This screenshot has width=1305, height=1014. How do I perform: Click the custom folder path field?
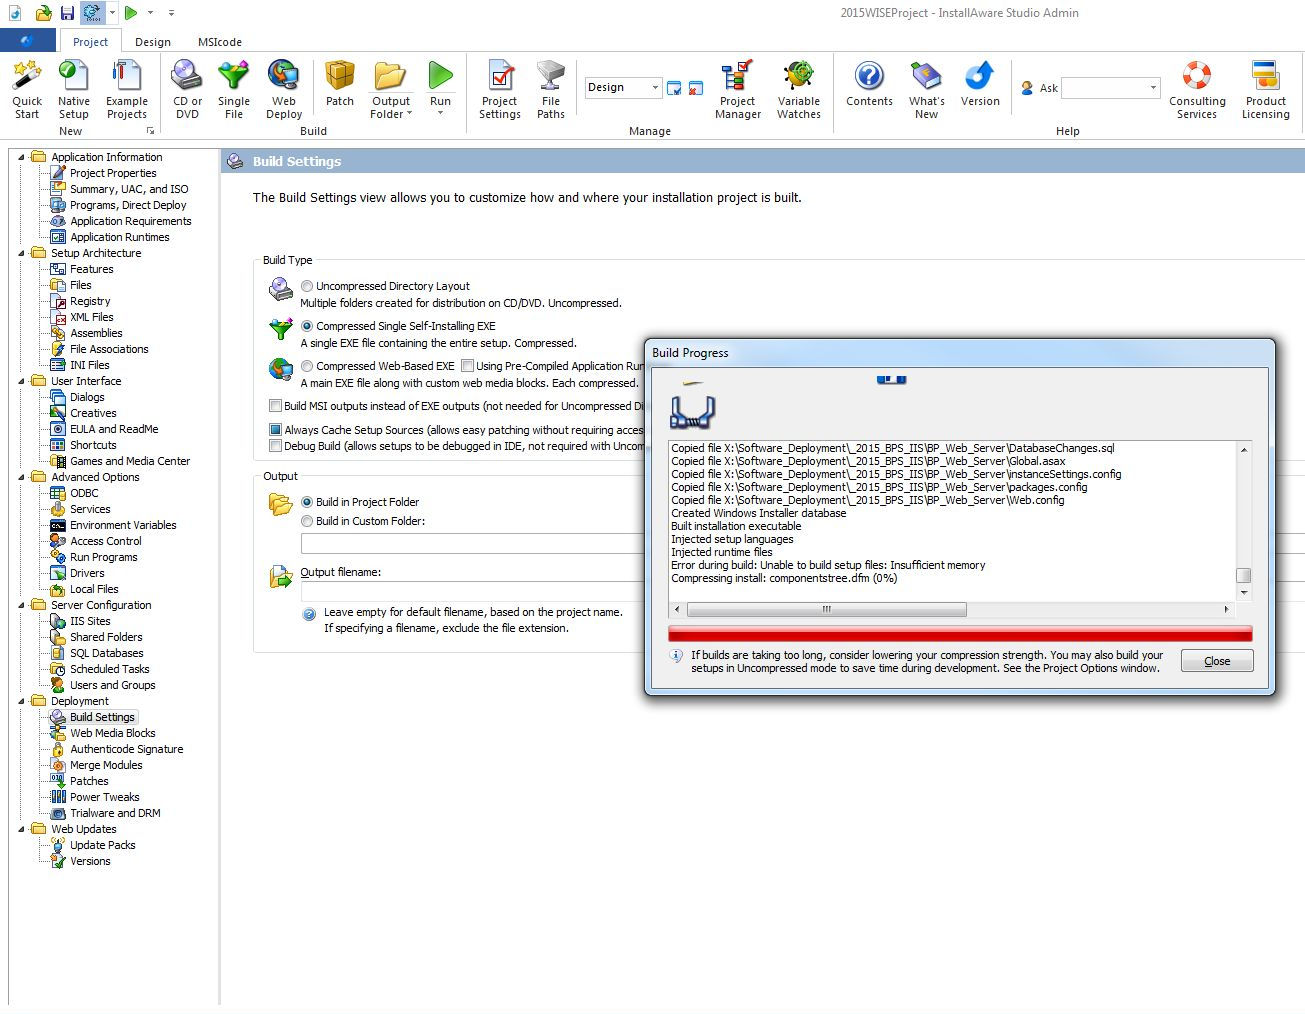pyautogui.click(x=472, y=543)
